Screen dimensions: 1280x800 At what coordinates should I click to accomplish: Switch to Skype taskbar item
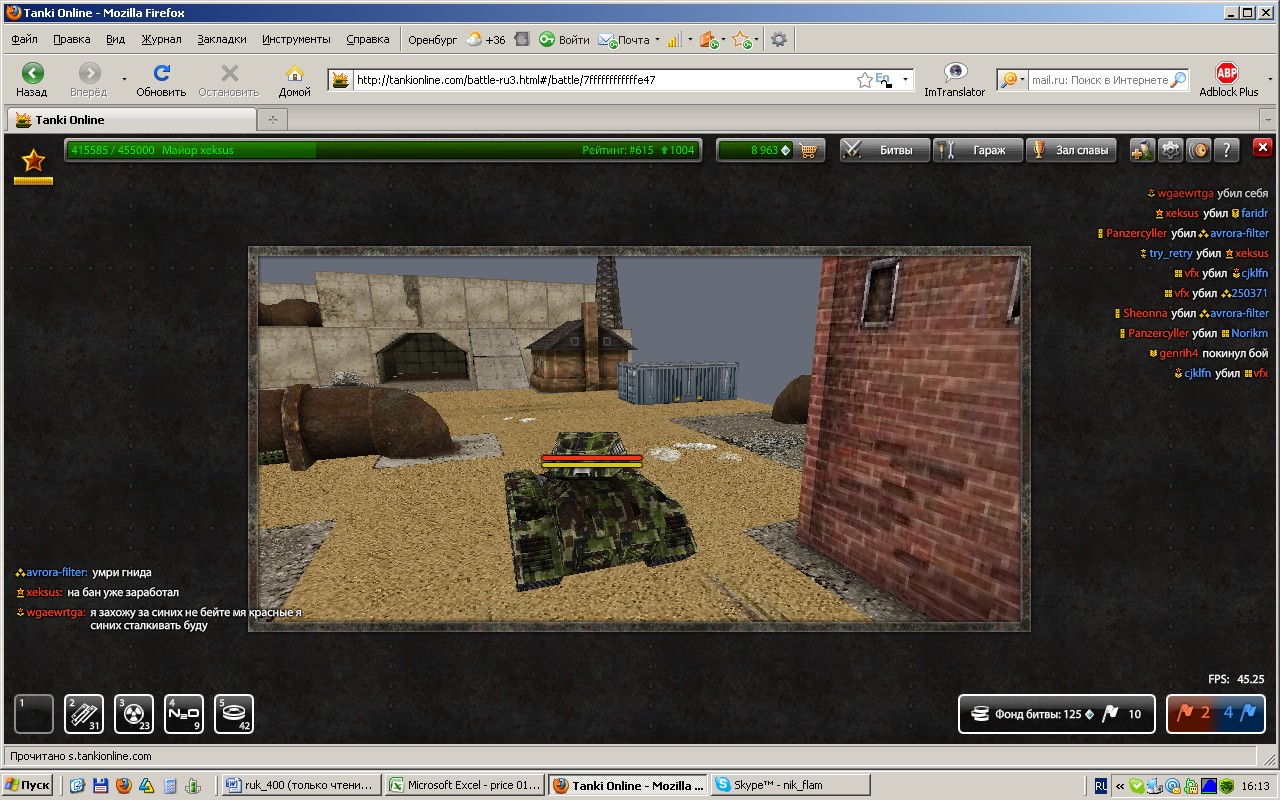(x=790, y=785)
